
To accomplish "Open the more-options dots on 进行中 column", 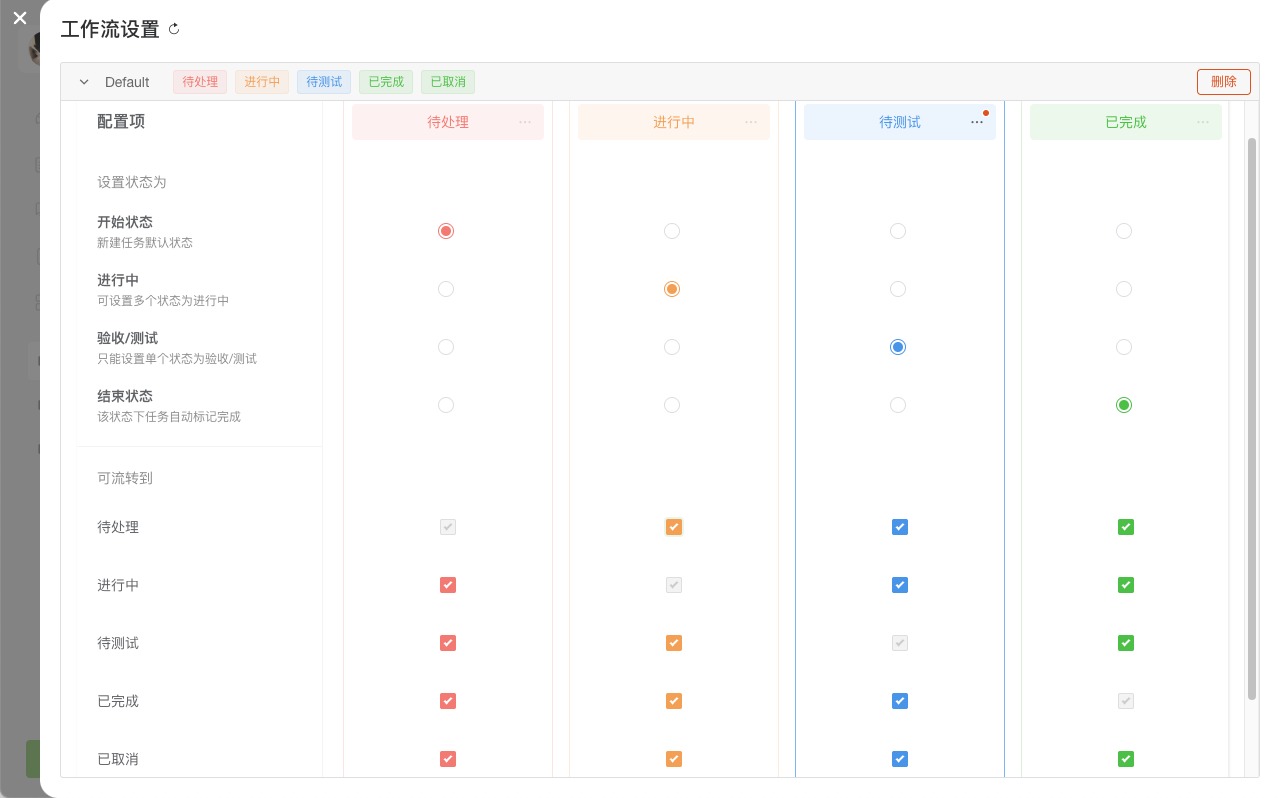I will click(751, 122).
